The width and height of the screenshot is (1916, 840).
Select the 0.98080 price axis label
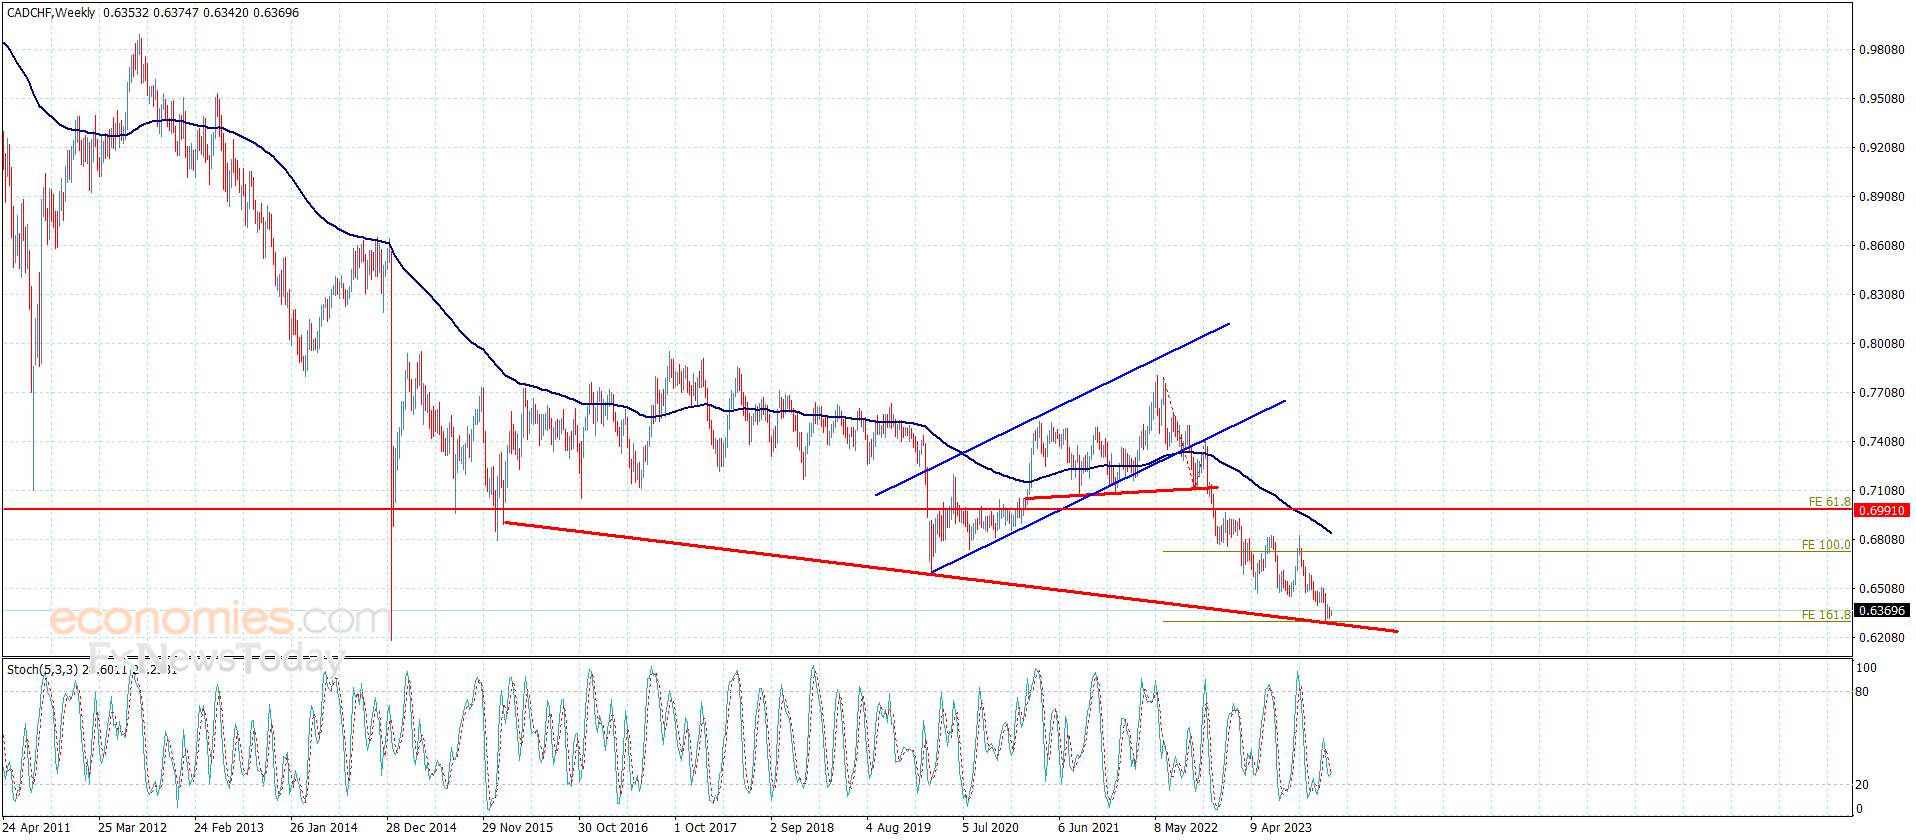[1881, 50]
